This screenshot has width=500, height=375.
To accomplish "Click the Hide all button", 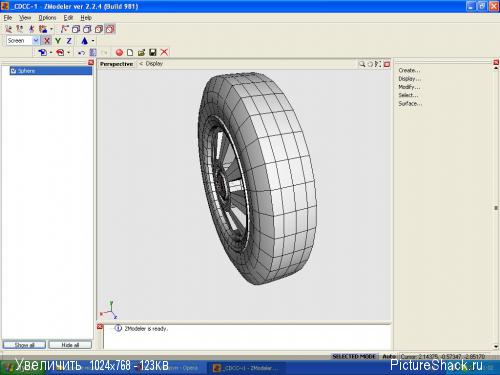I will [70, 345].
